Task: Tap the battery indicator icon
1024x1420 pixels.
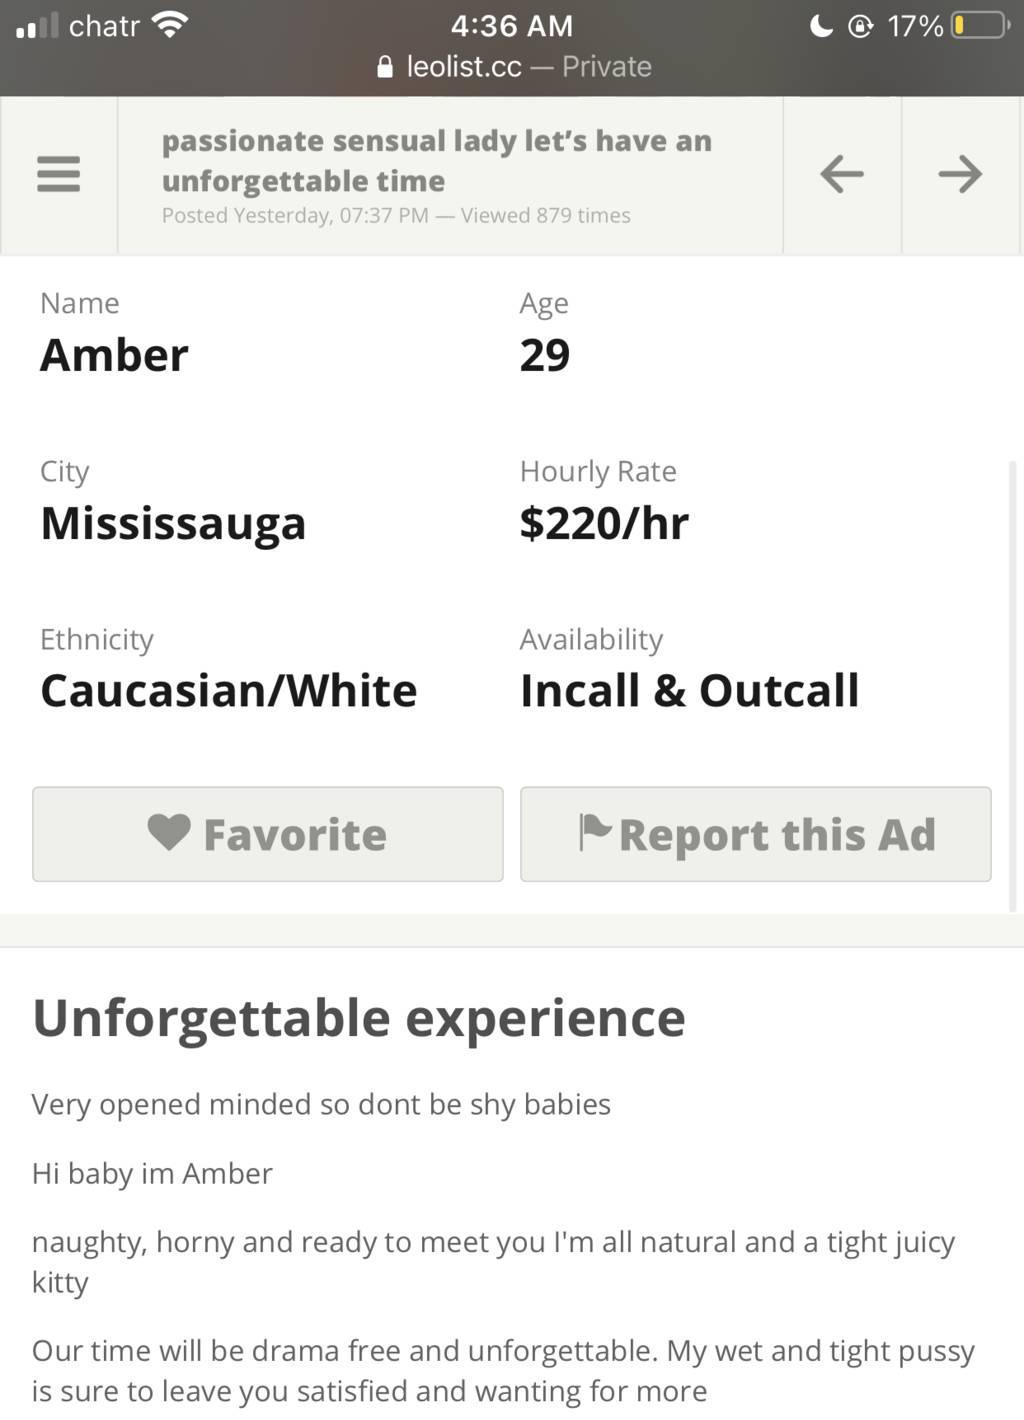Action: 979,25
